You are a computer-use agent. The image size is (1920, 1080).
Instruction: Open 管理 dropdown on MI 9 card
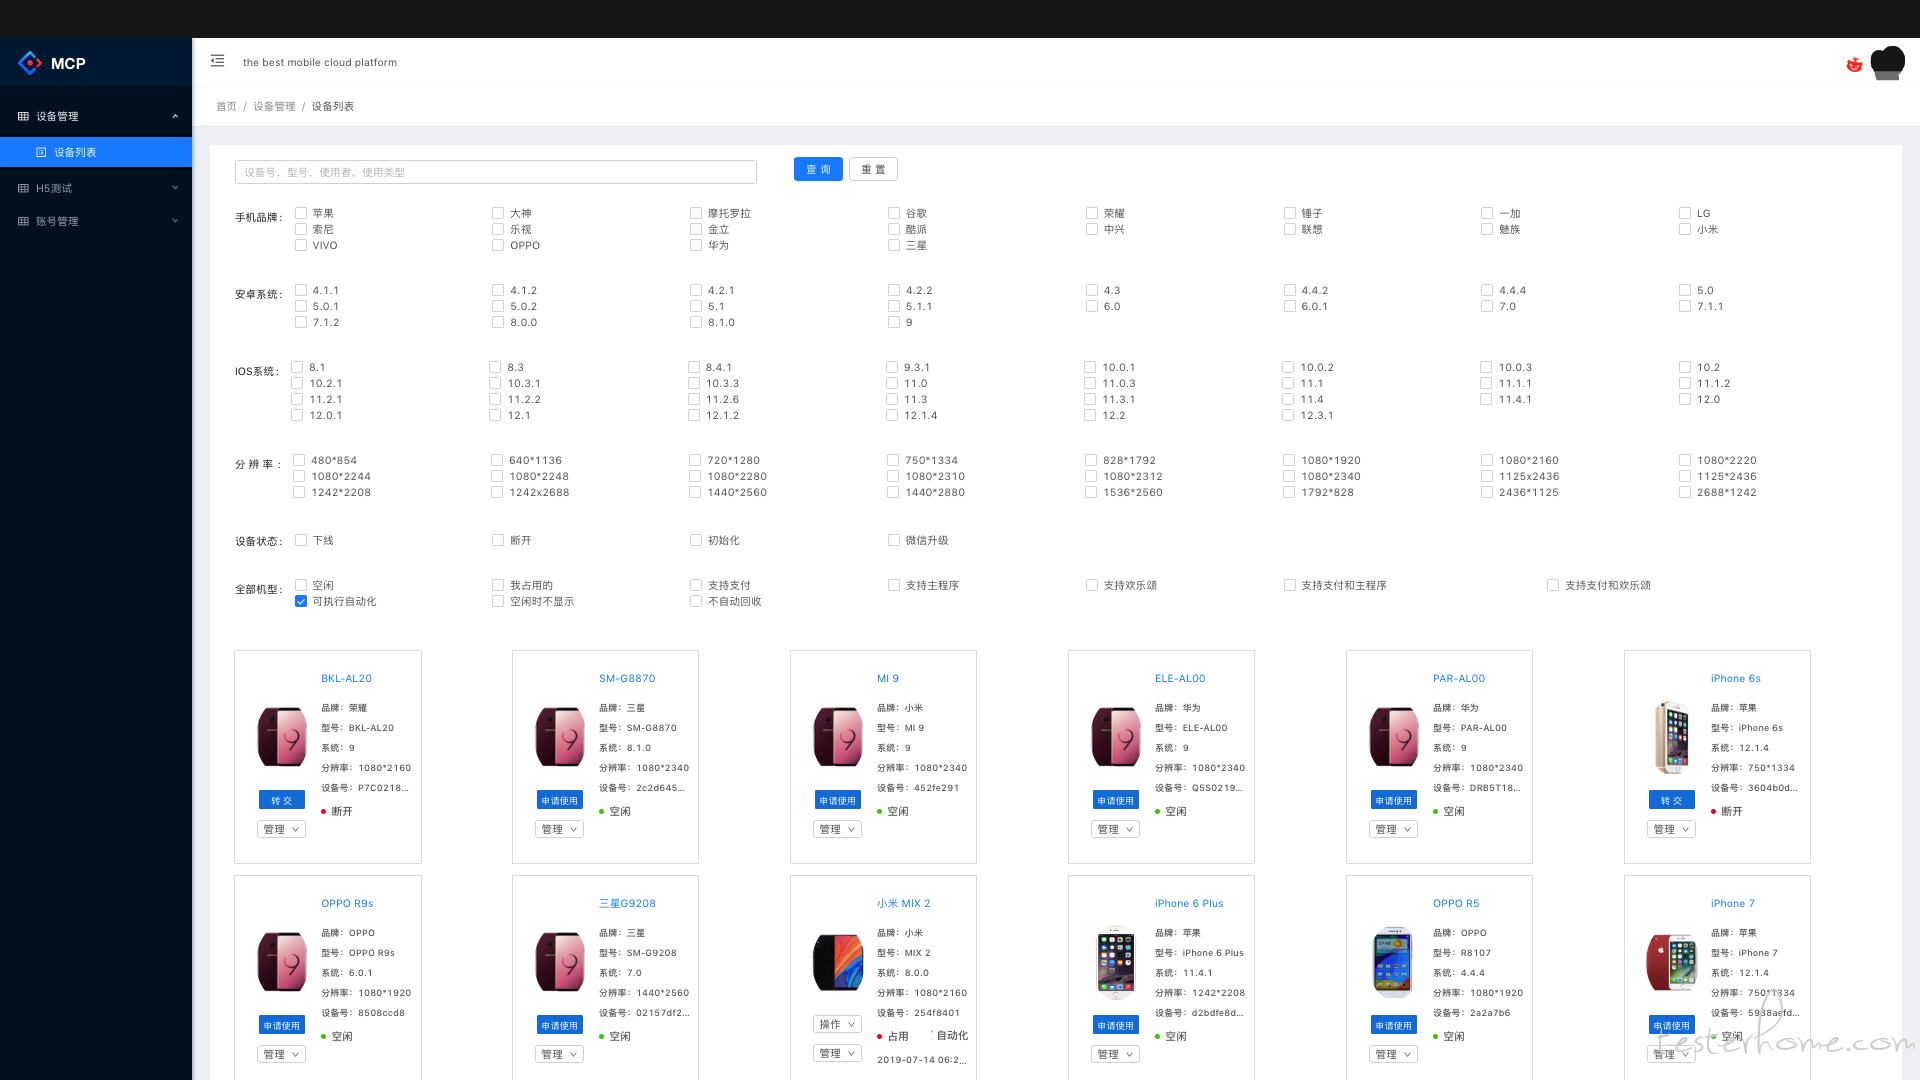(837, 829)
